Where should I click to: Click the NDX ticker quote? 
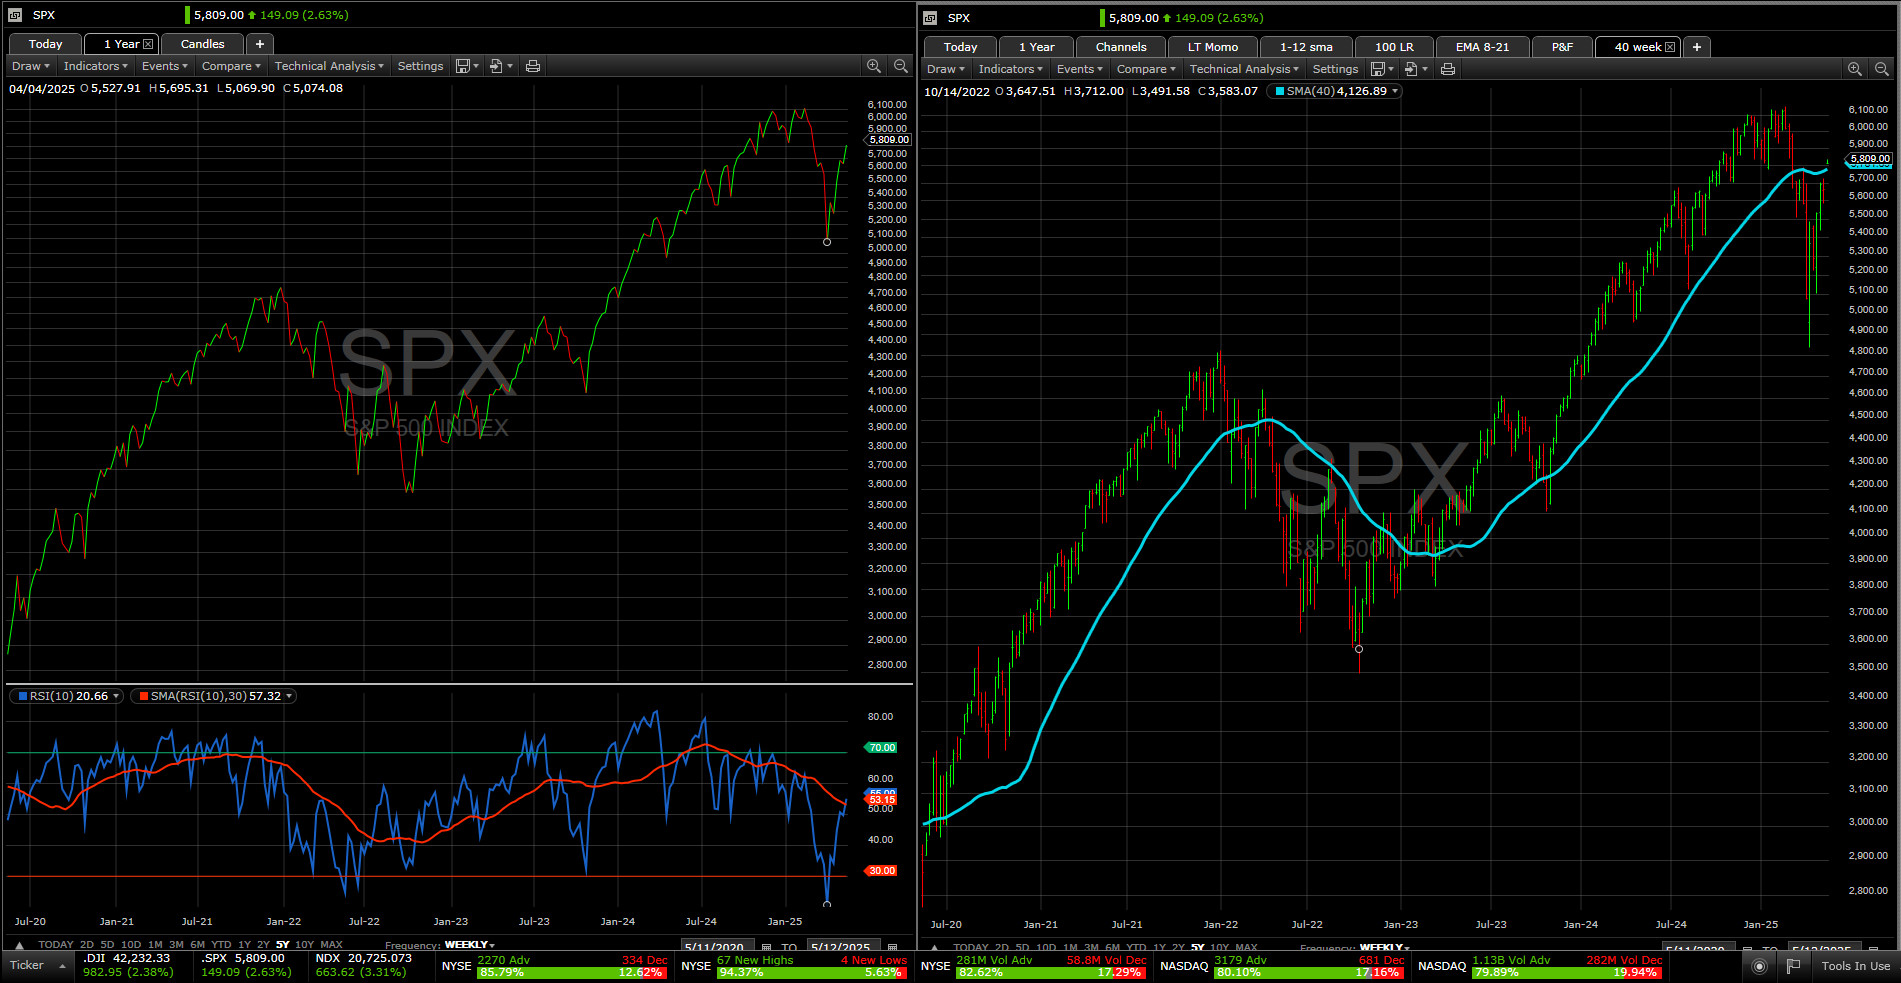tap(363, 965)
